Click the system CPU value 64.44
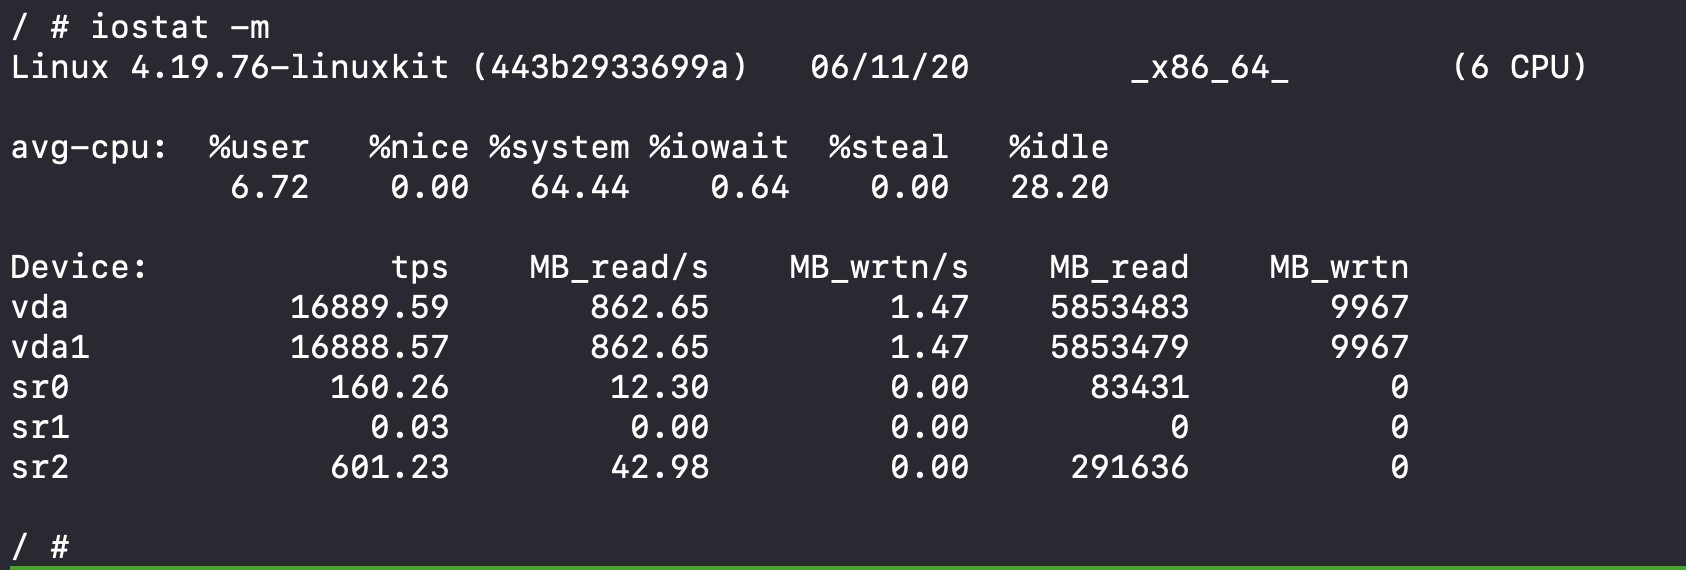This screenshot has width=1686, height=570. [x=579, y=187]
